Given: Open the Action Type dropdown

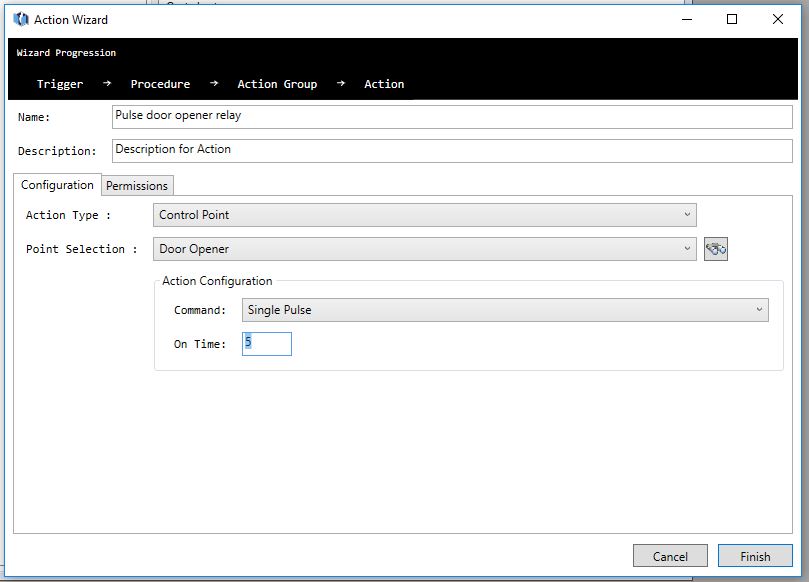Looking at the screenshot, I should 425,215.
